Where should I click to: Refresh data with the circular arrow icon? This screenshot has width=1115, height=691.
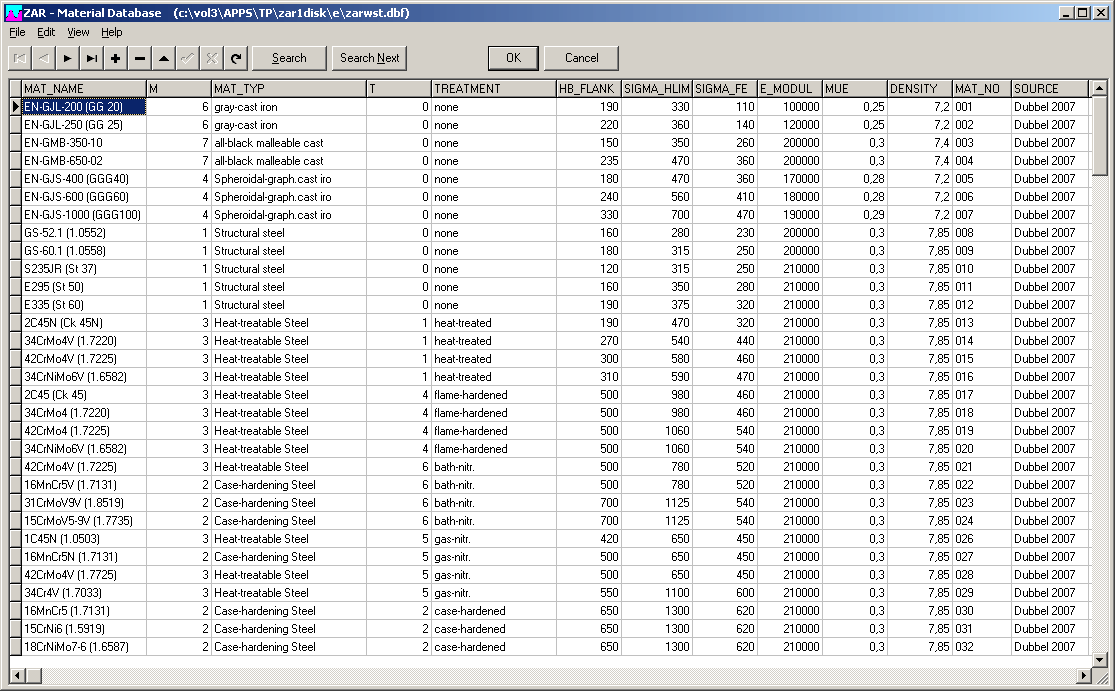(236, 58)
